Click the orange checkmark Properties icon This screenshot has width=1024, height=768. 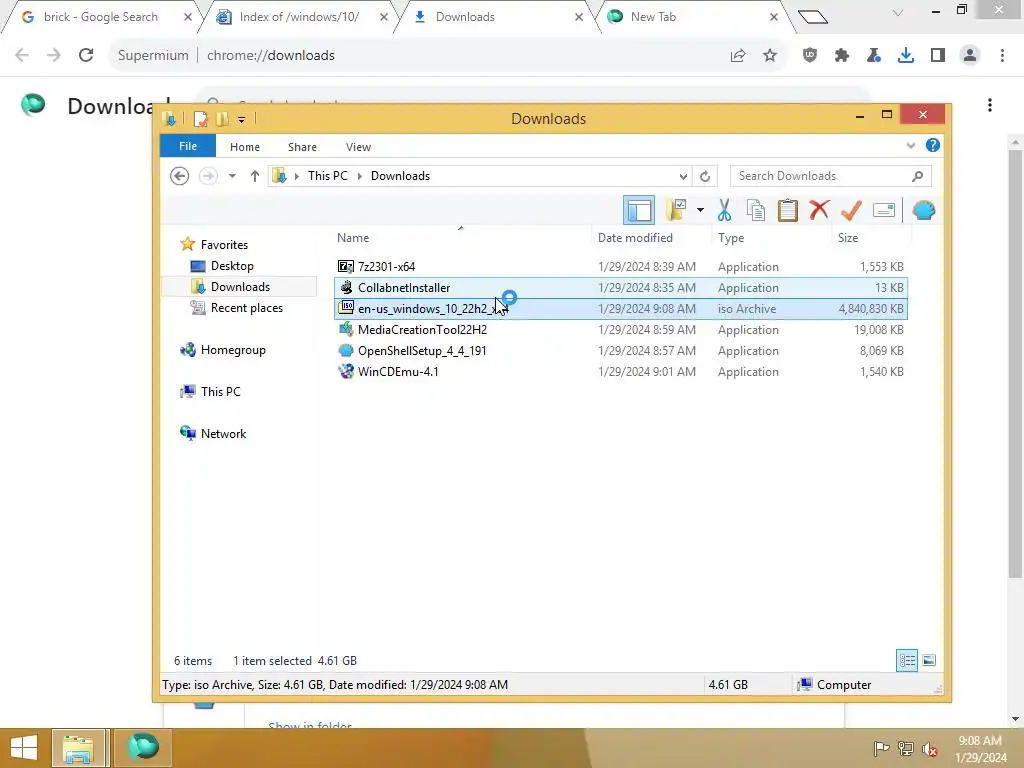click(x=851, y=210)
